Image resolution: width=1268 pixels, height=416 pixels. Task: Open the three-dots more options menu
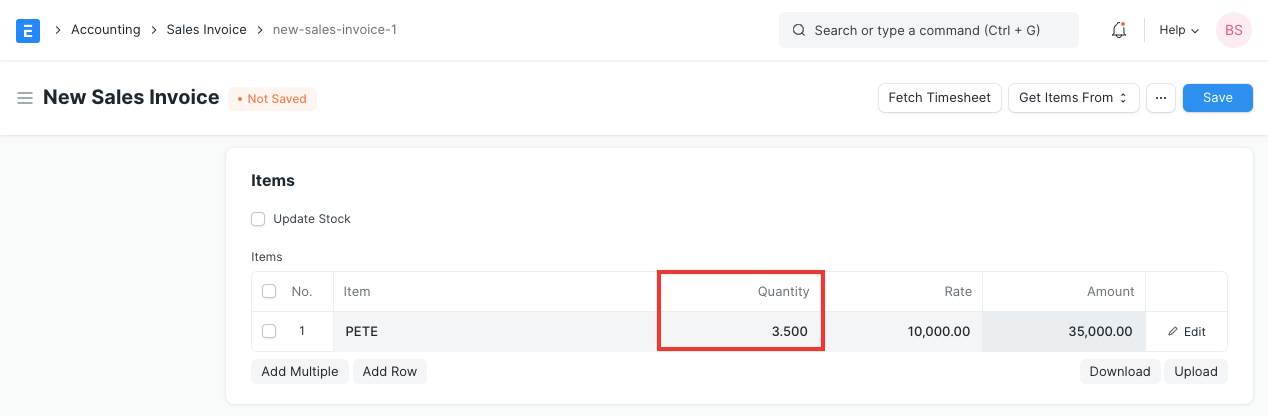click(x=1160, y=98)
